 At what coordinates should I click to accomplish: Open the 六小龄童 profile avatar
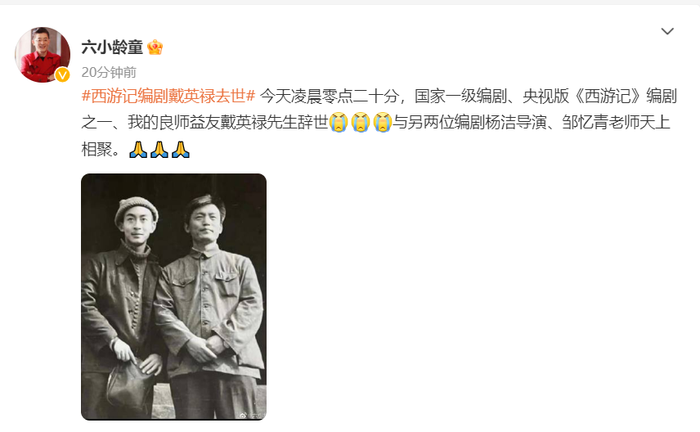point(42,55)
